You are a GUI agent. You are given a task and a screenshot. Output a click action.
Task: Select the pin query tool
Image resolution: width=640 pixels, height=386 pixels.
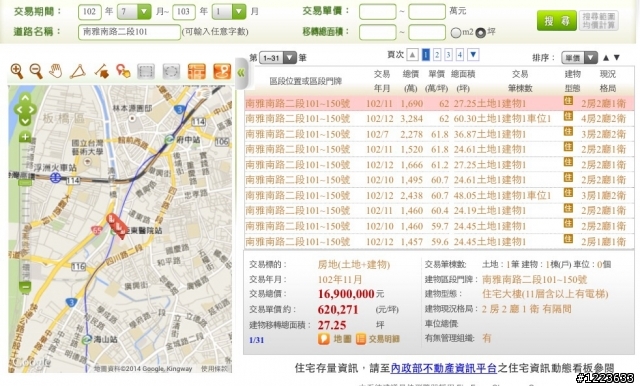123,71
